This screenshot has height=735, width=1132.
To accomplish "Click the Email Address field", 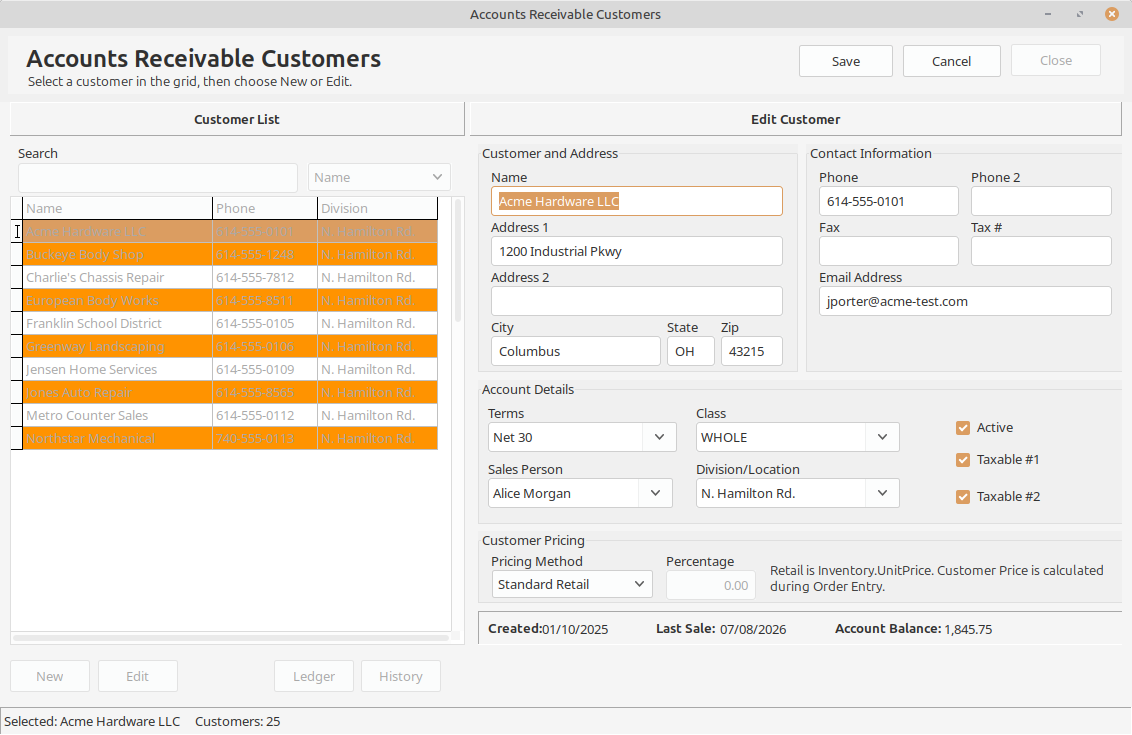I will [965, 301].
